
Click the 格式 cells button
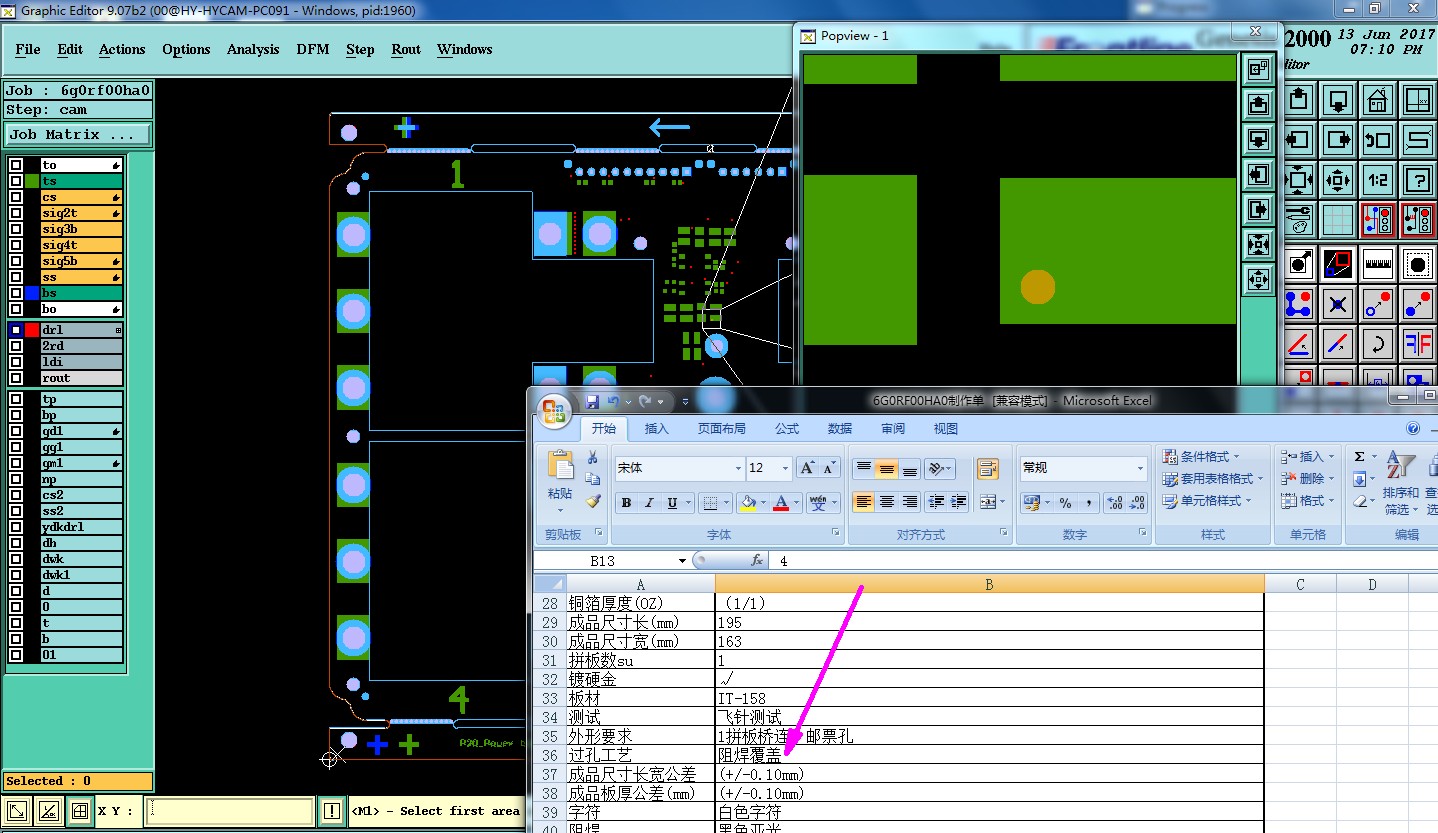click(1307, 501)
